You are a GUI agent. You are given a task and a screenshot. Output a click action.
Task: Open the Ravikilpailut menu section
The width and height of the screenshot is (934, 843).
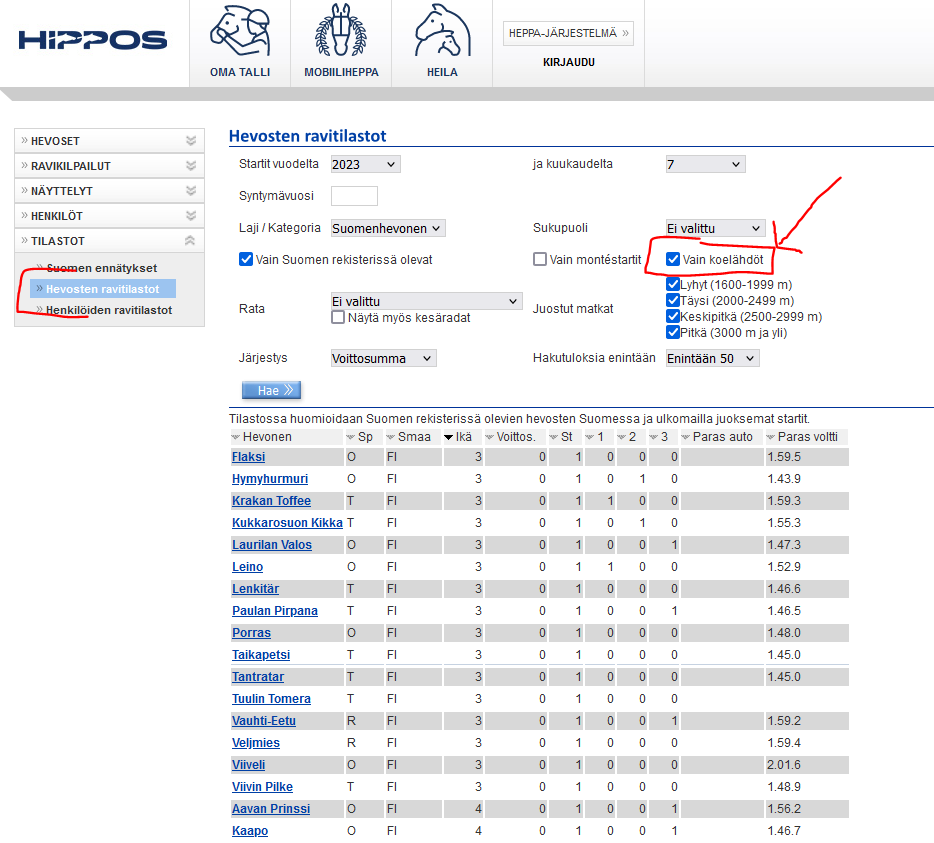coord(109,166)
